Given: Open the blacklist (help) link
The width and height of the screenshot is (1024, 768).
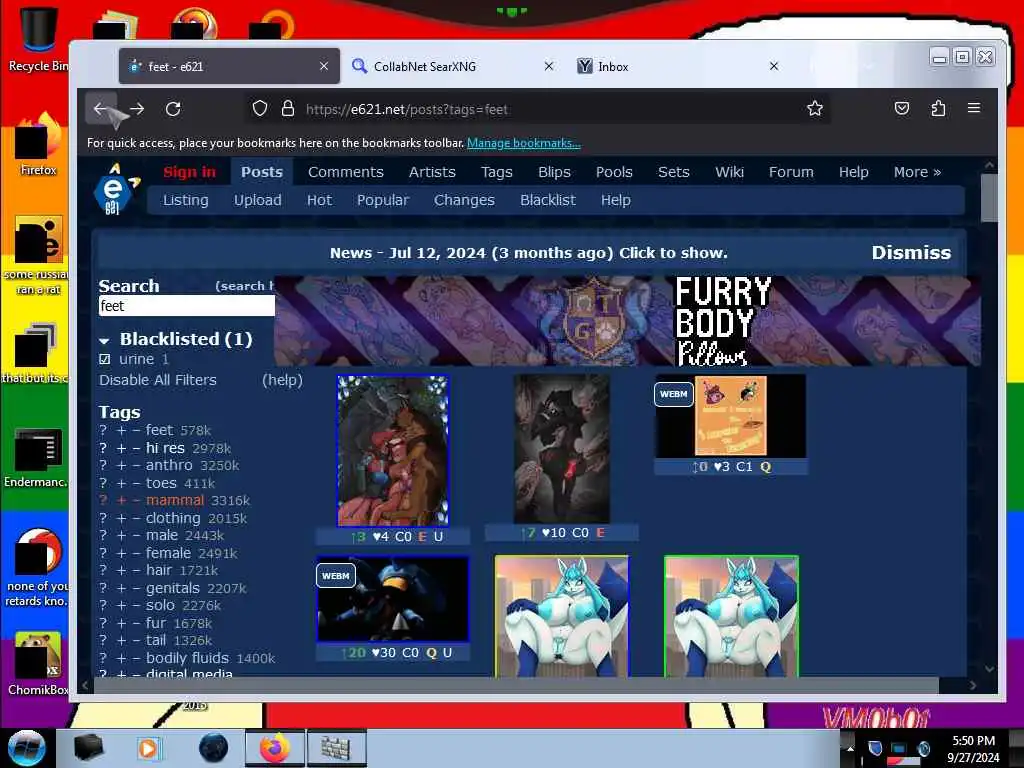Looking at the screenshot, I should point(282,380).
